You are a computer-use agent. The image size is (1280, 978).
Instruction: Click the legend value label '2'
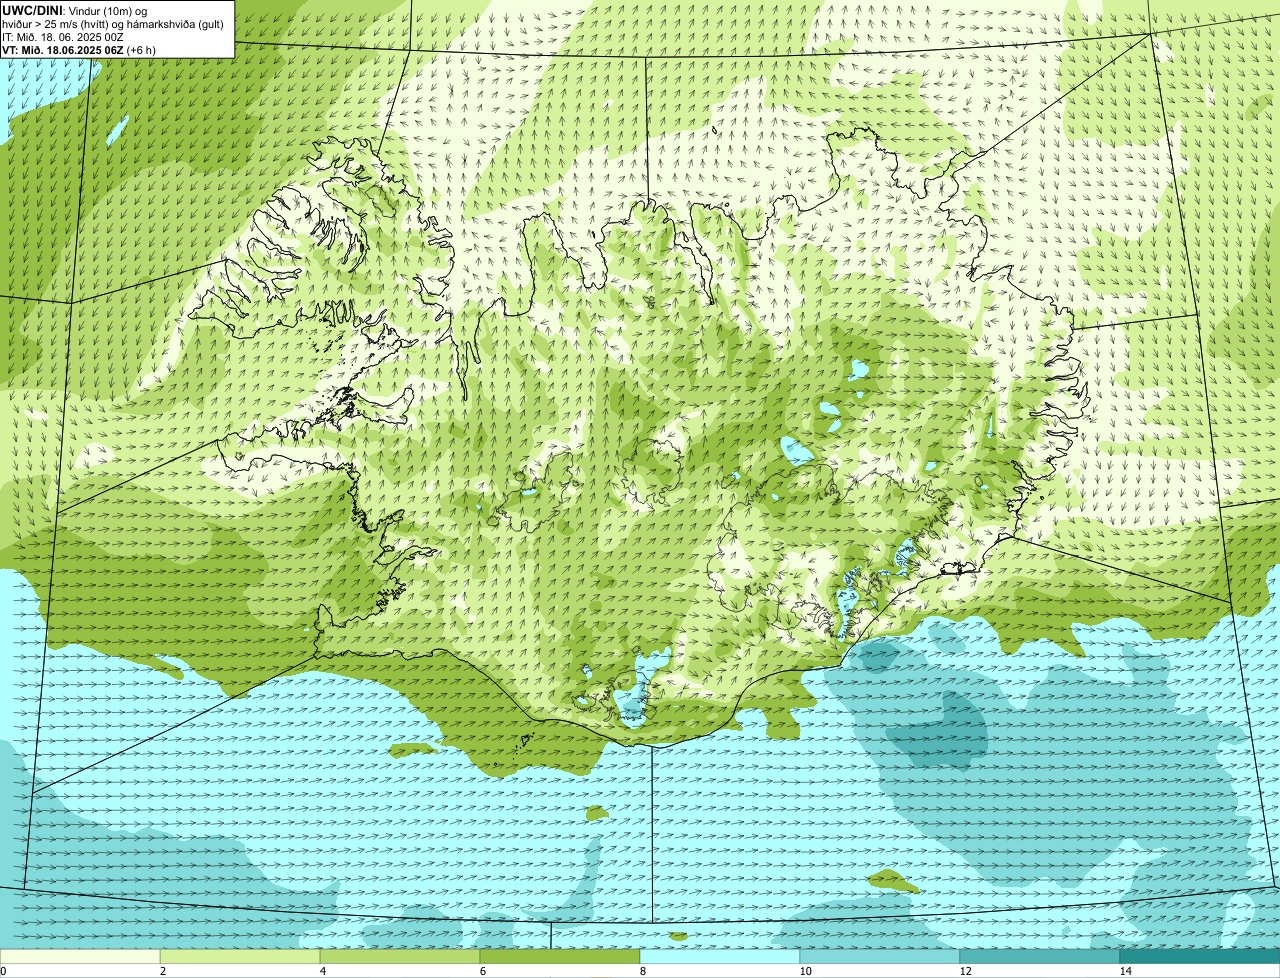162,971
